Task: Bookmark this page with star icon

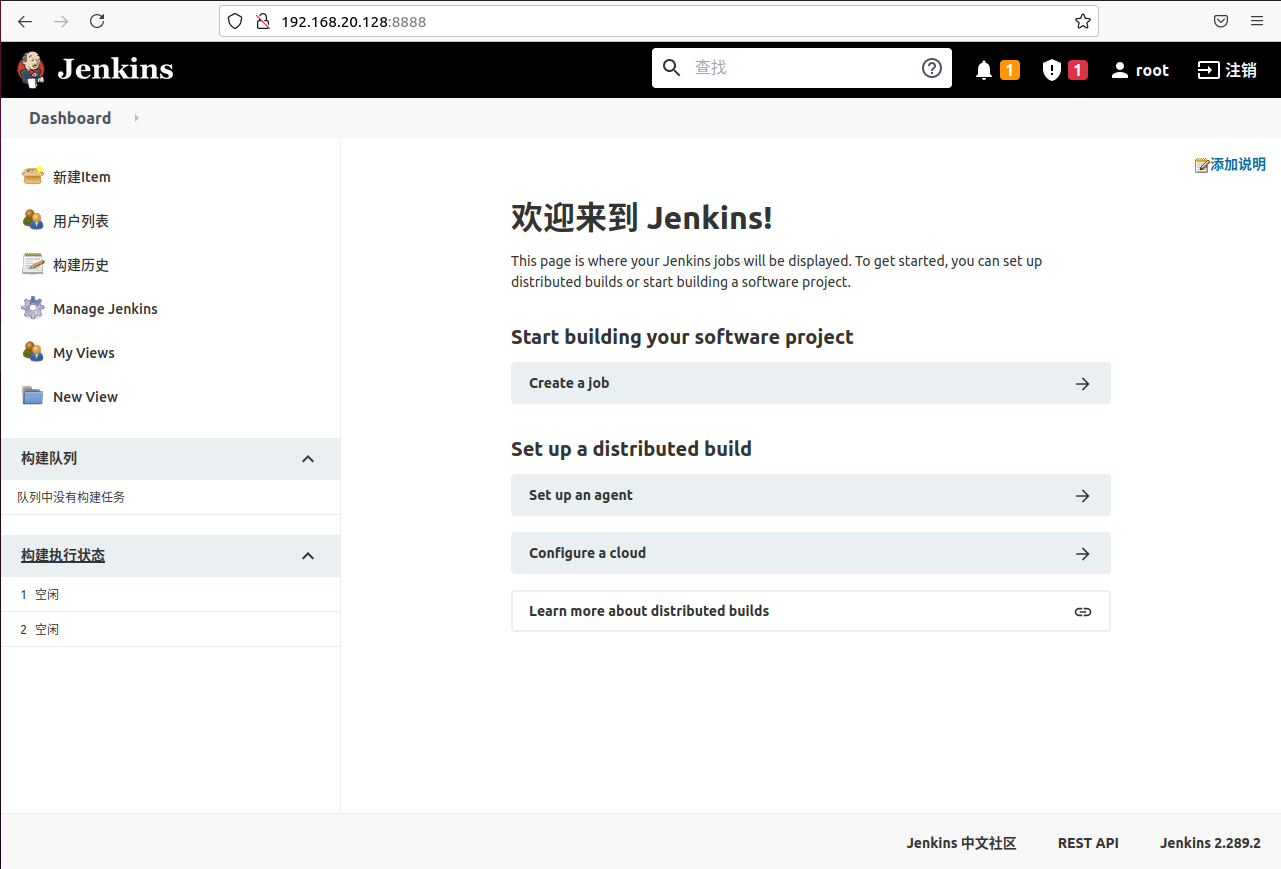Action: point(1082,21)
